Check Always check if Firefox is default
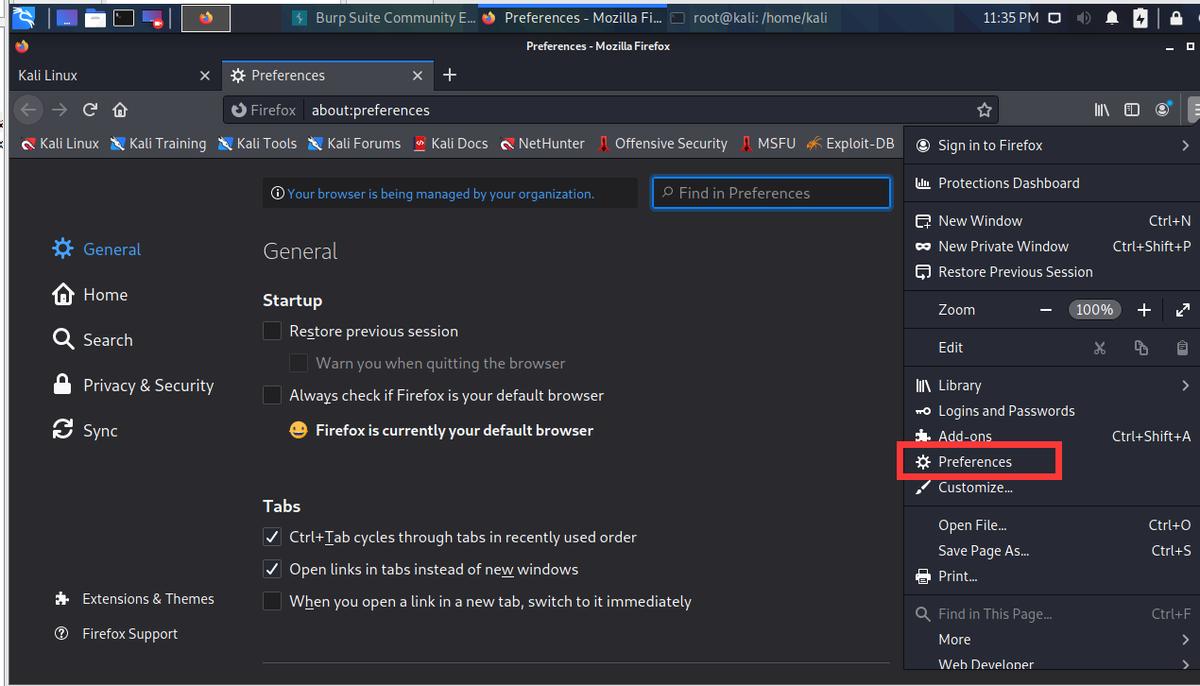 [x=272, y=395]
